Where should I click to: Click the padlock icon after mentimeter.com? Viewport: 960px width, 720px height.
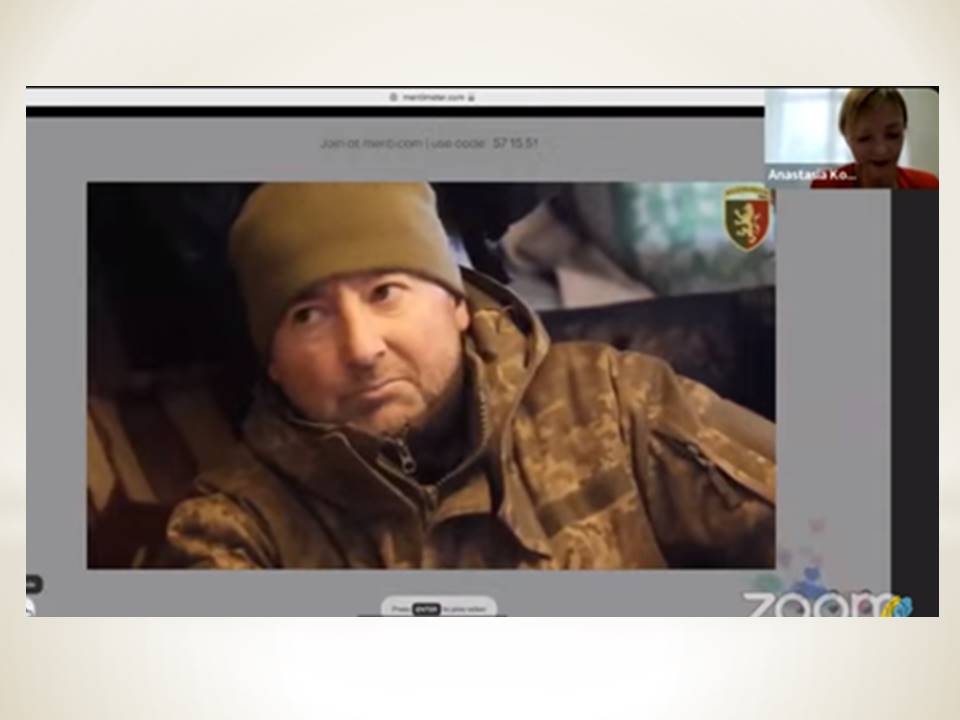471,97
